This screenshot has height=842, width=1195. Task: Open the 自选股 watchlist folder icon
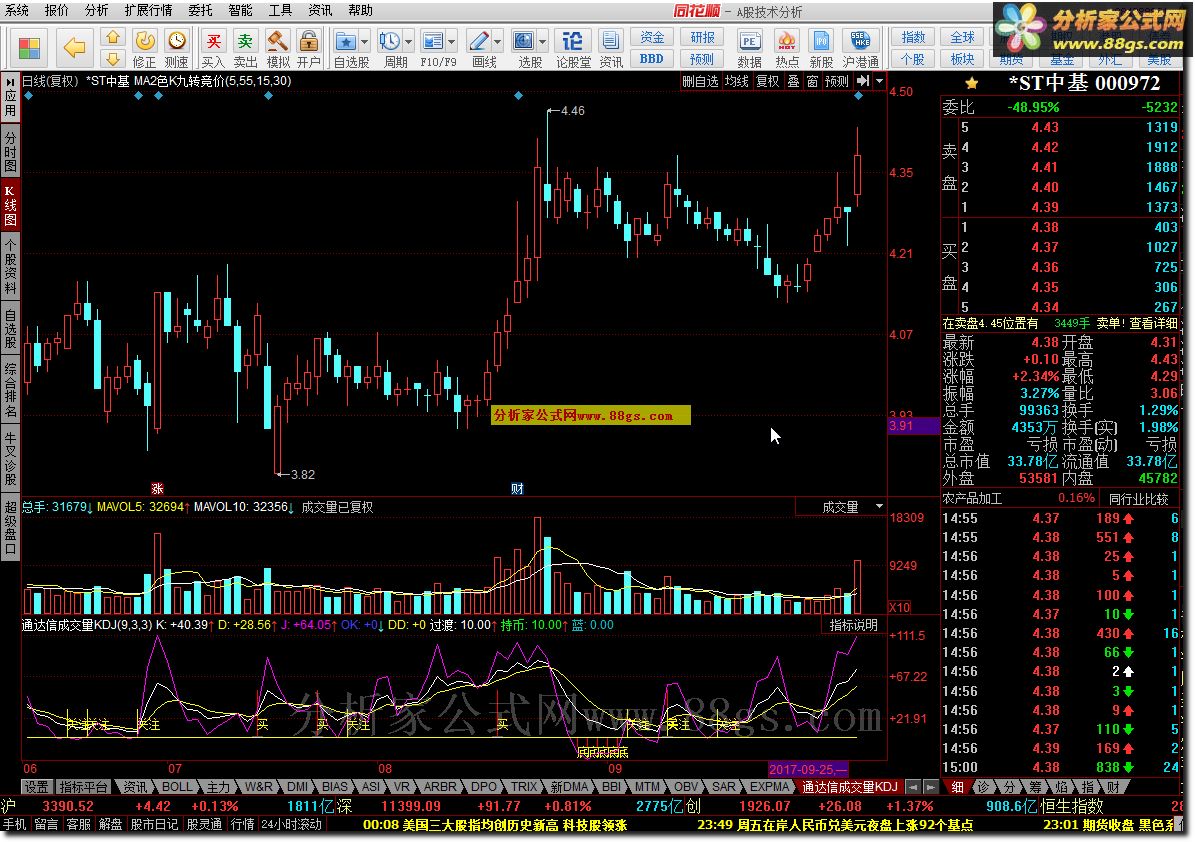(346, 41)
